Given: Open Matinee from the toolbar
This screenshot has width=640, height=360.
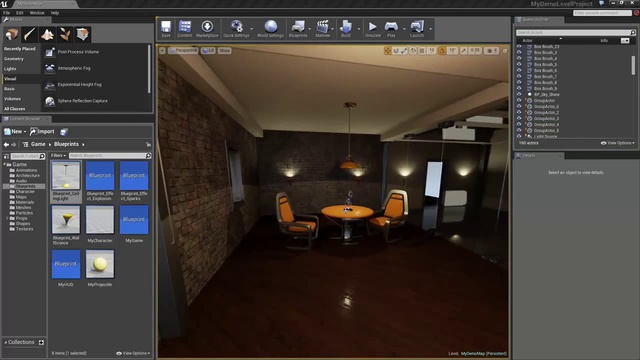Looking at the screenshot, I should click(x=322, y=29).
